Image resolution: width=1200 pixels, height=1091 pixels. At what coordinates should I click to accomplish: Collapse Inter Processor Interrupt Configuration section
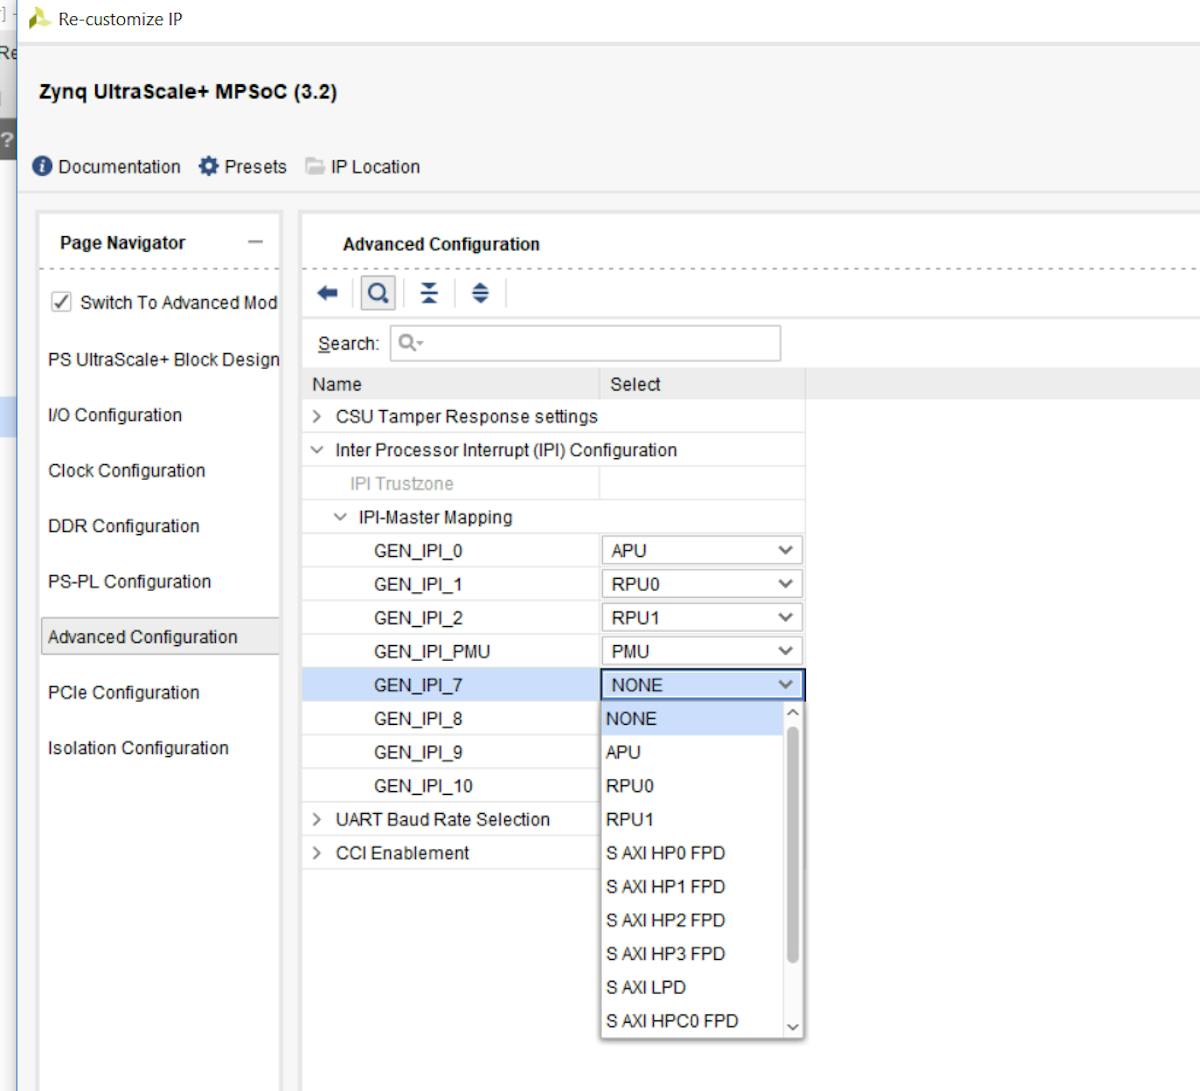coord(317,450)
